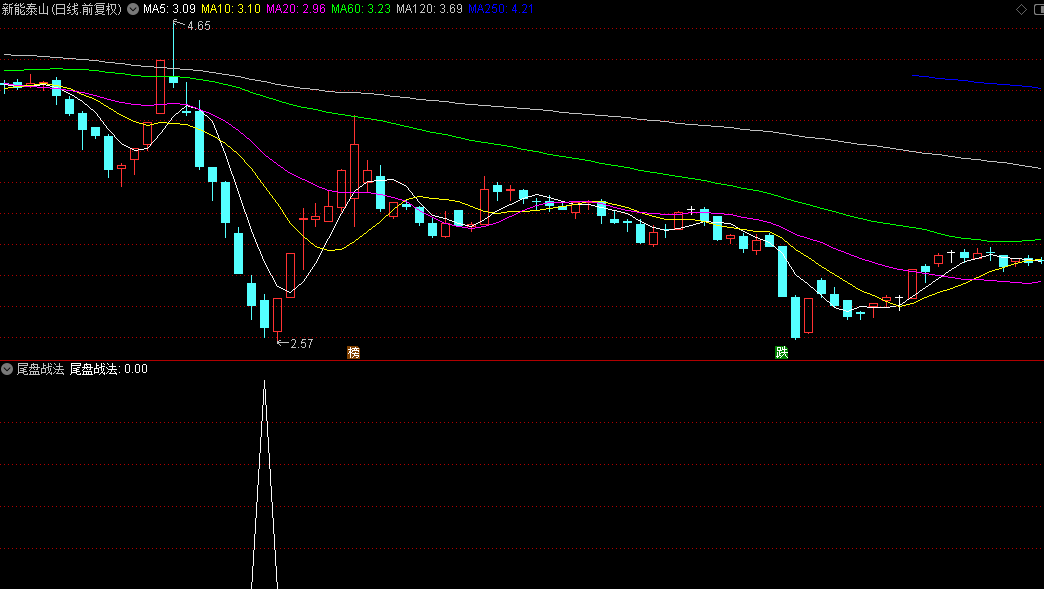Click the MA120: 3.69 label

tap(429, 9)
